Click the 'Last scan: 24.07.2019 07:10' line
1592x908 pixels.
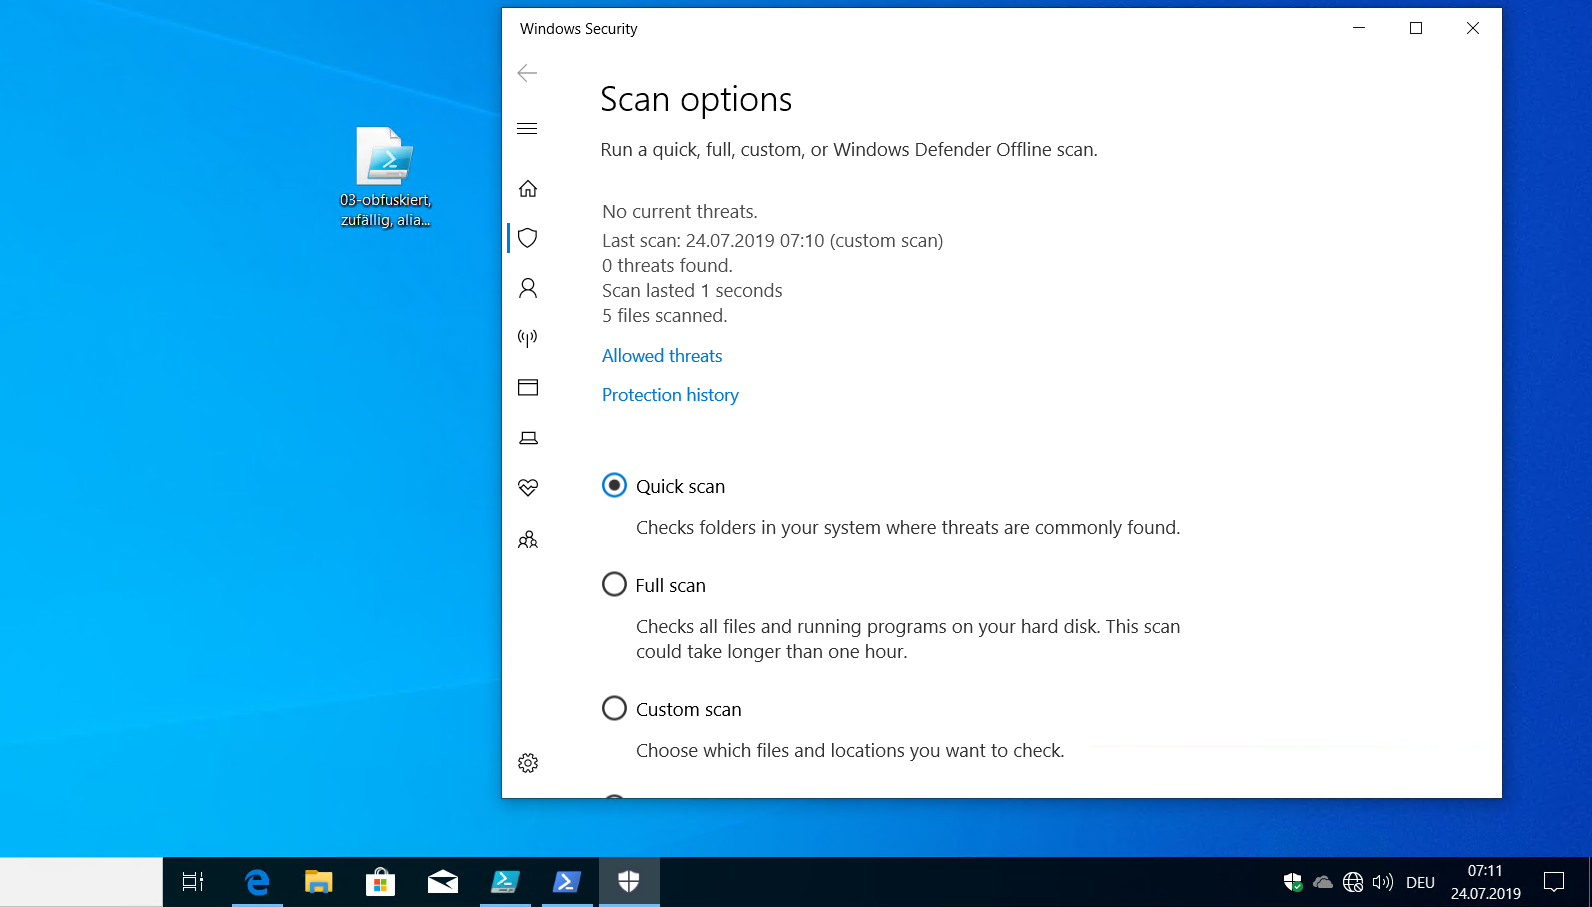point(772,241)
